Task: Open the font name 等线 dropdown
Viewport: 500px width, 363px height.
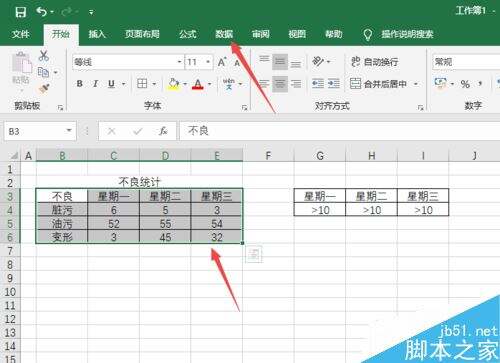Action: (x=179, y=62)
